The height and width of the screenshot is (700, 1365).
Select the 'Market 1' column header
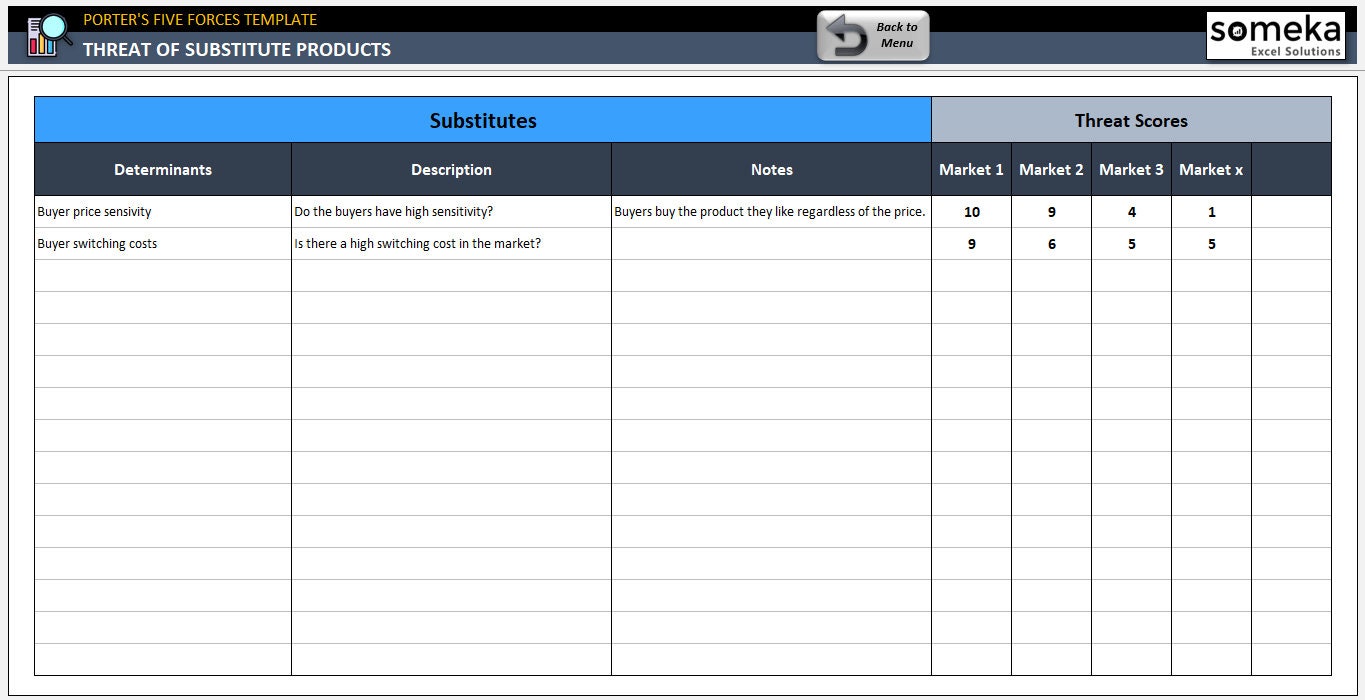[971, 169]
